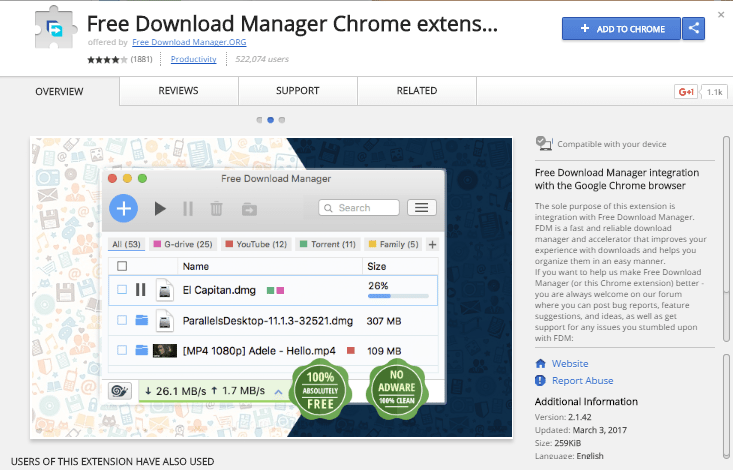Click the 1.1k Google+ count bubble
This screenshot has height=470, width=733.
714,92
